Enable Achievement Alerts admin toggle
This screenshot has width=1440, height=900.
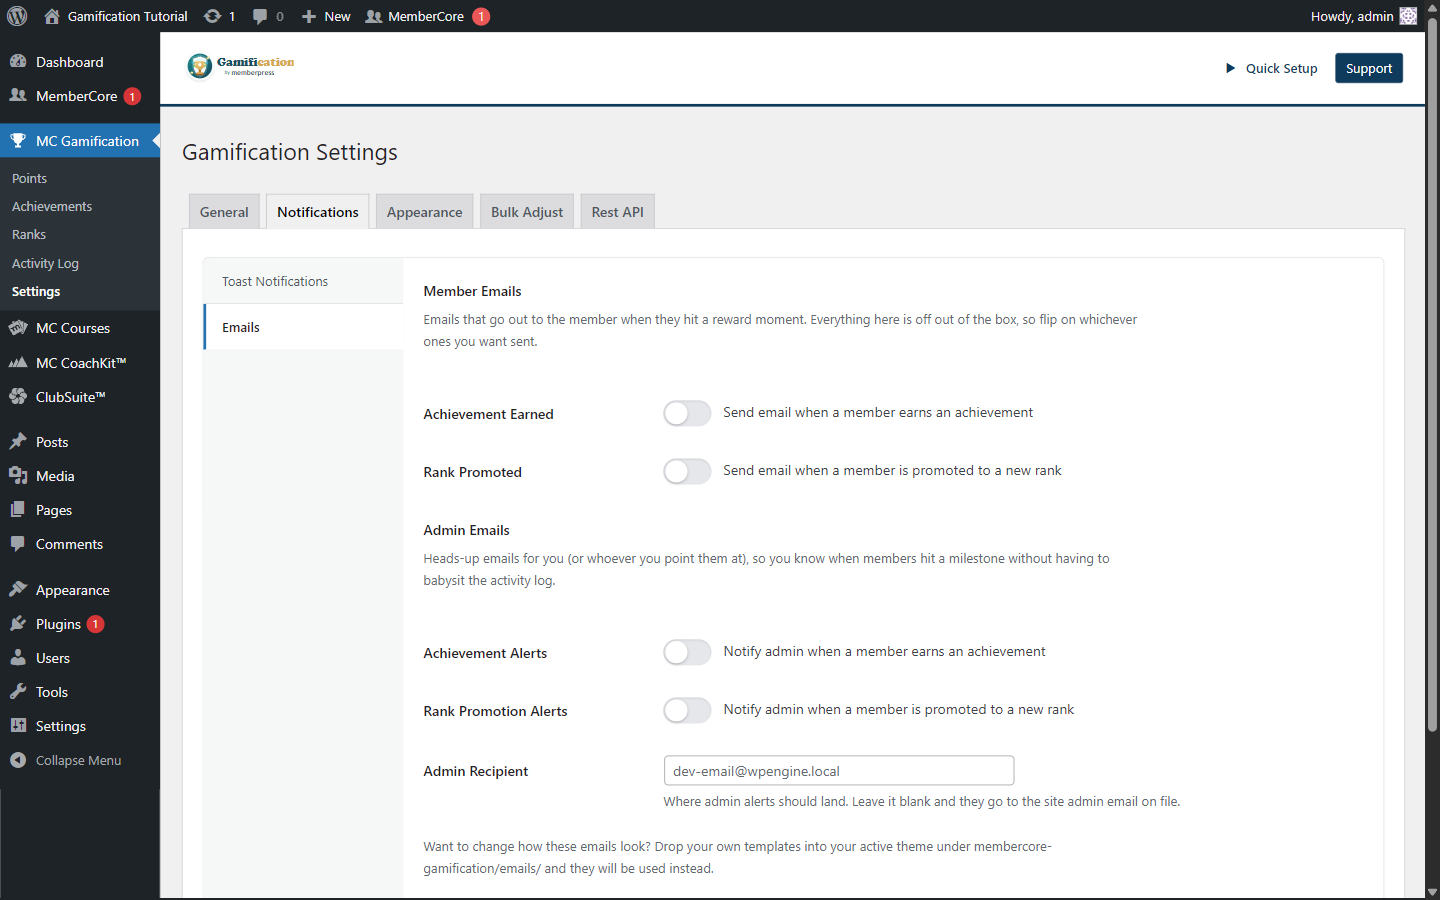(687, 652)
